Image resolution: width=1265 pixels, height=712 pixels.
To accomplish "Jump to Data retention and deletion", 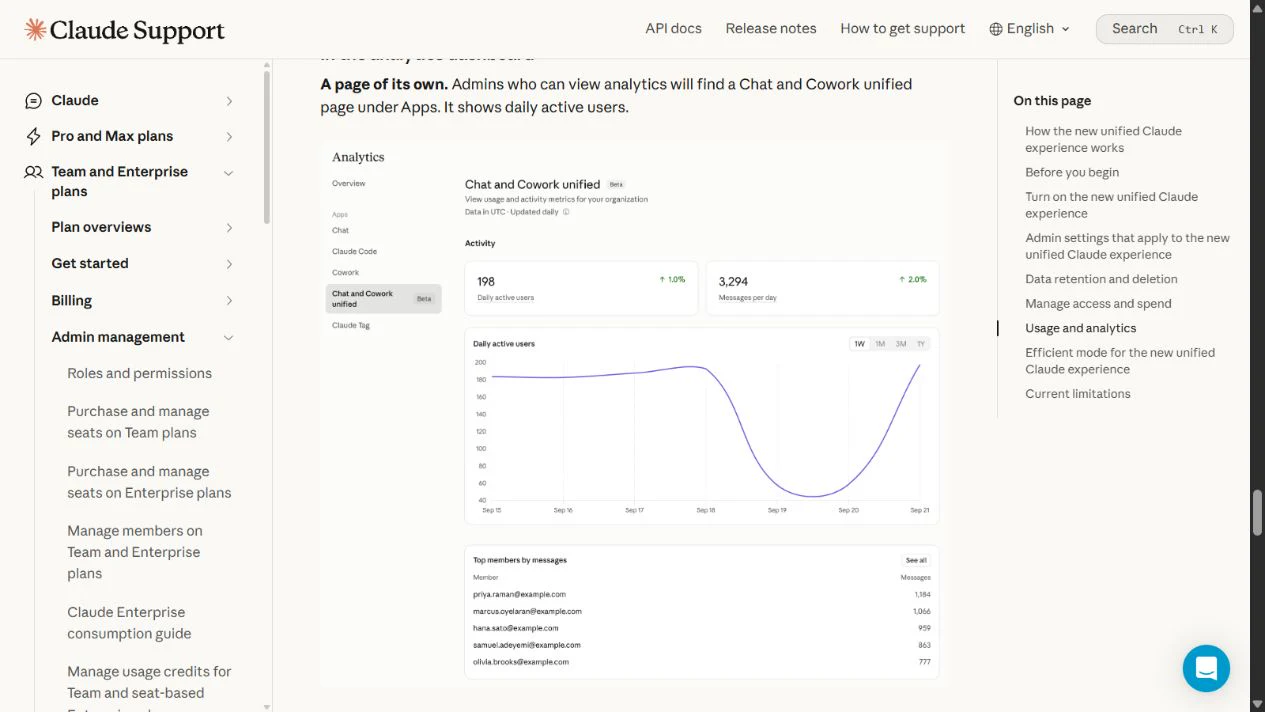I will (x=1101, y=279).
